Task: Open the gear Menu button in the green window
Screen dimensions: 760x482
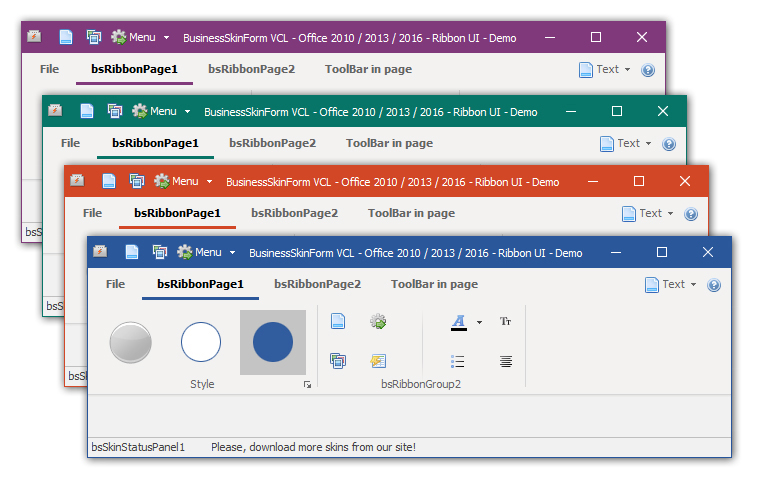Action: pos(155,111)
